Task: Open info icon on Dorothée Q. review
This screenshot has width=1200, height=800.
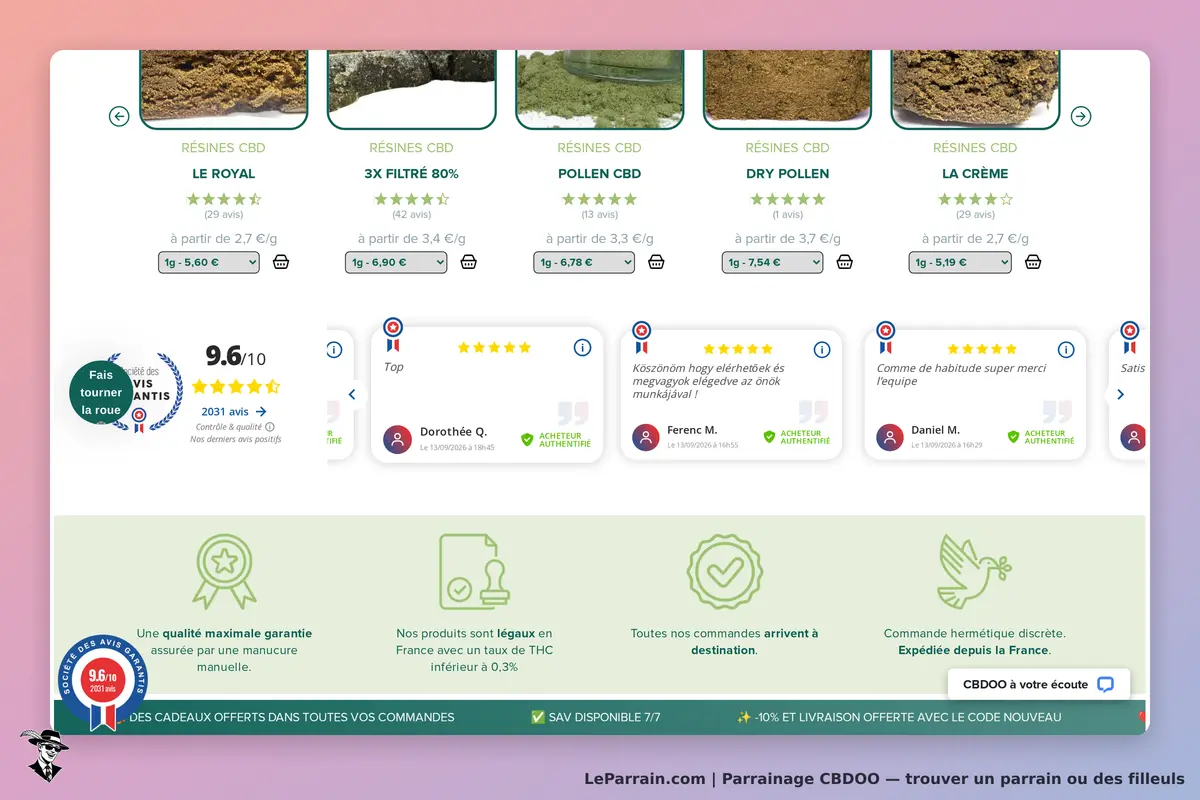Action: pos(582,347)
